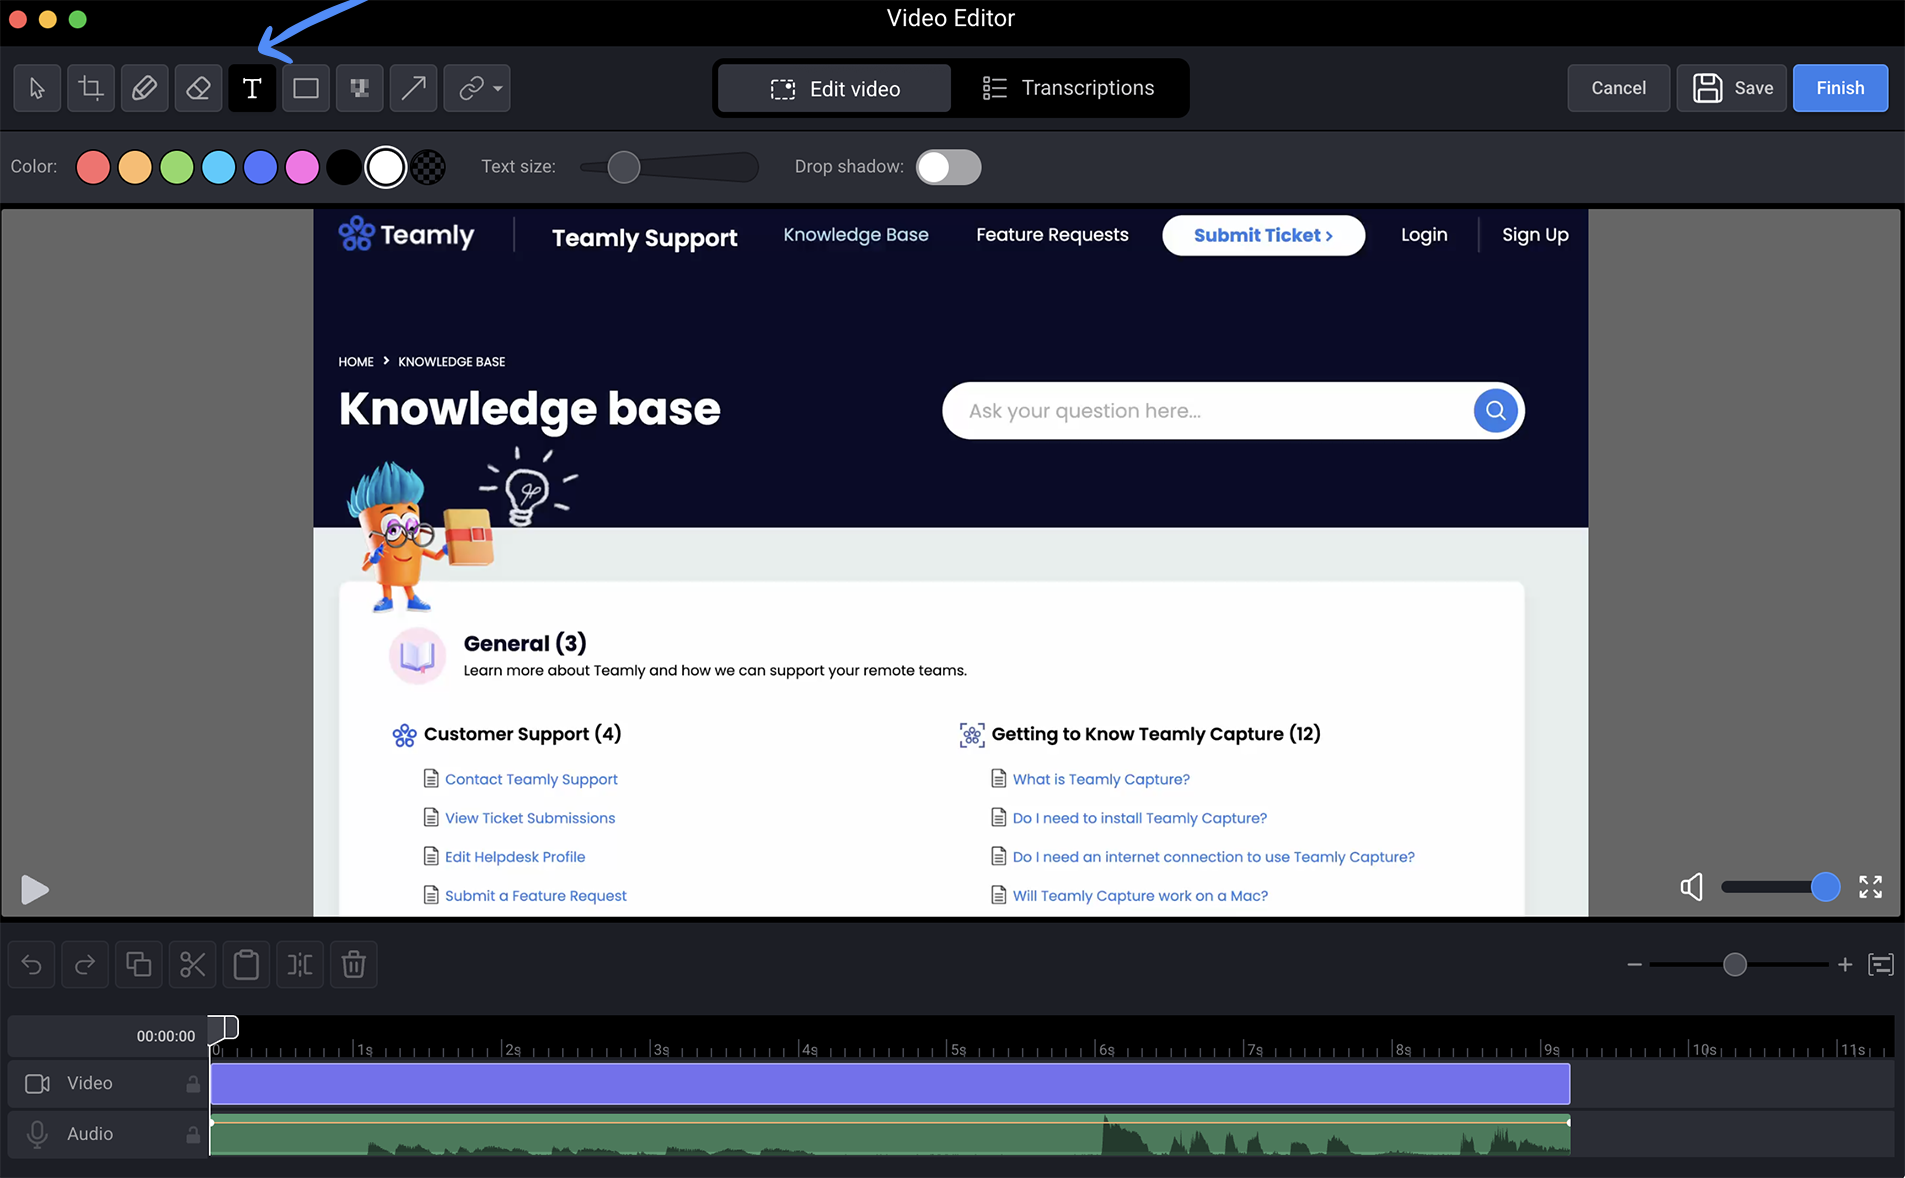The width and height of the screenshot is (1905, 1178).
Task: Toggle the Audio track lock
Action: 193,1135
